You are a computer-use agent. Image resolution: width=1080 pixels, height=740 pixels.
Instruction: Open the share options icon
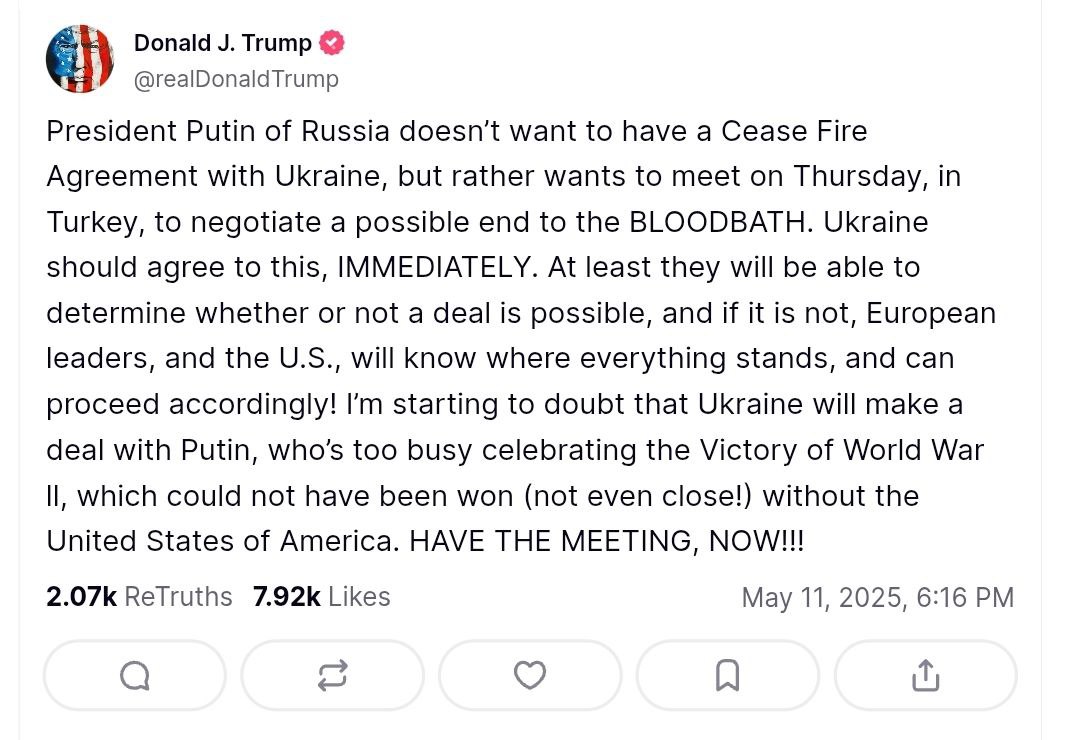[925, 676]
